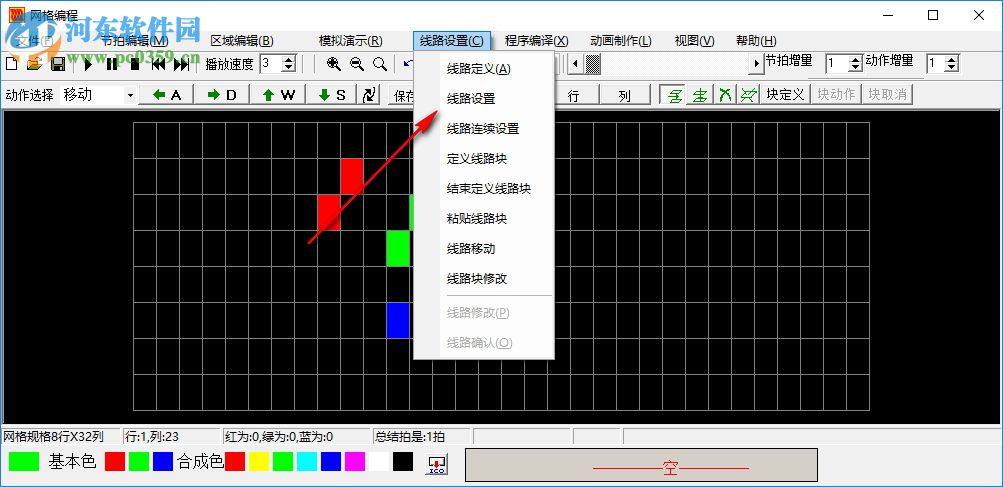Image resolution: width=1003 pixels, height=487 pixels.
Task: Click the beat scrollbar left arrow
Action: pyautogui.click(x=575, y=63)
